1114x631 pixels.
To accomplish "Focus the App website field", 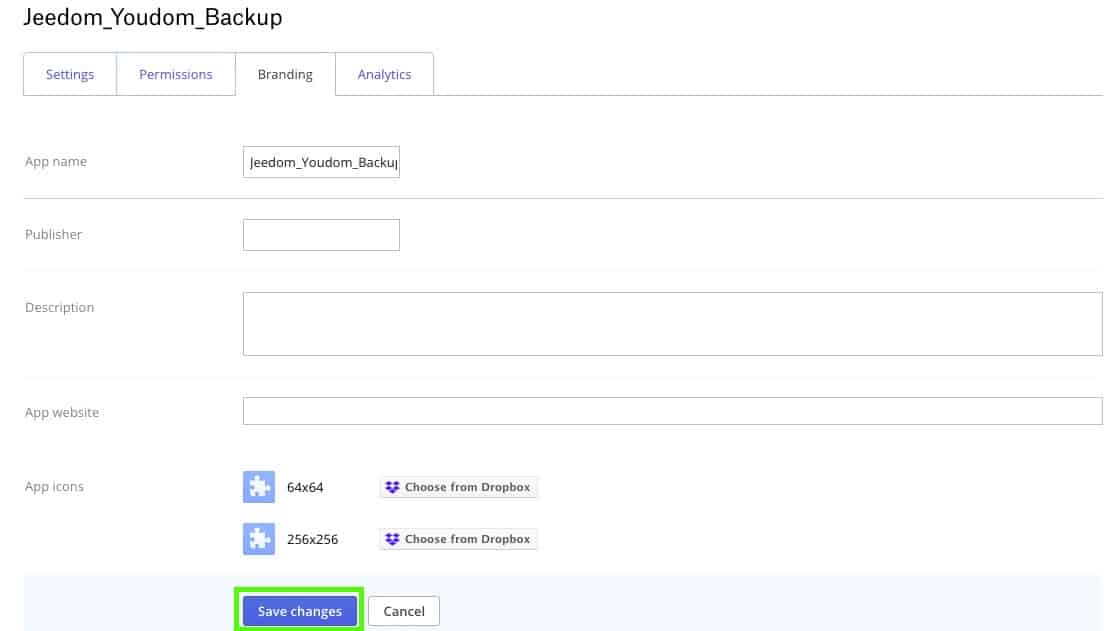I will (672, 411).
